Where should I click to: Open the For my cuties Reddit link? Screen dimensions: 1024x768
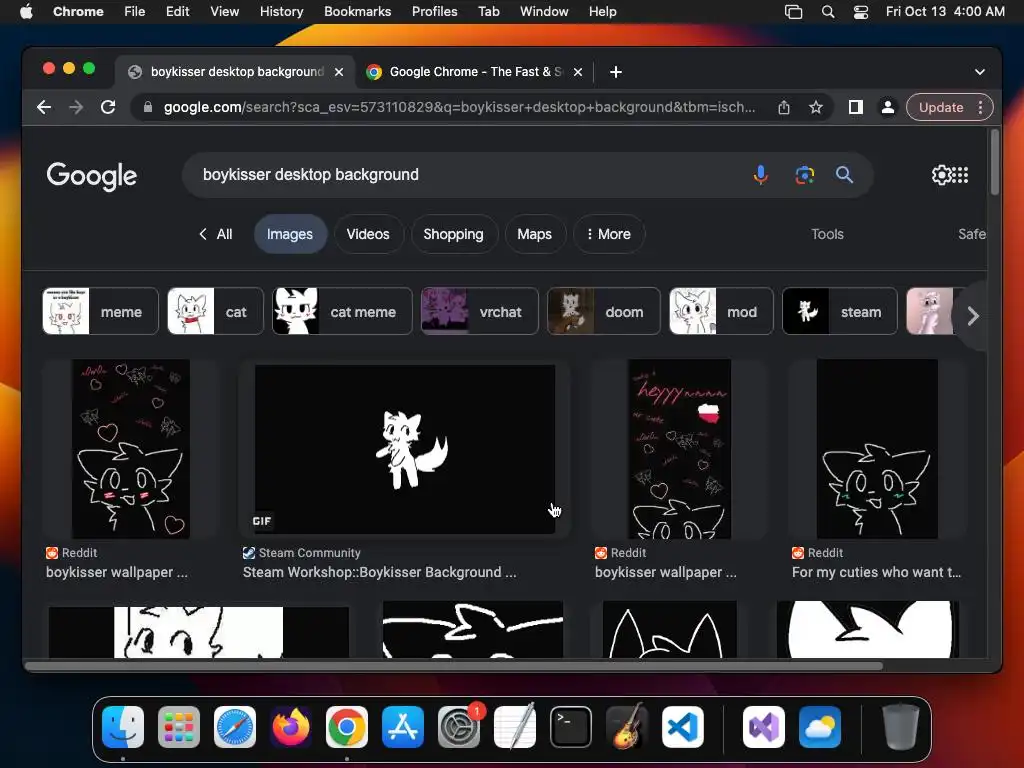tap(876, 572)
